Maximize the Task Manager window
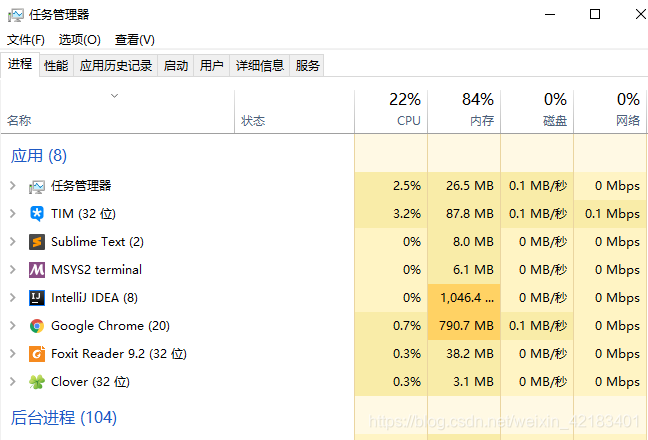The width and height of the screenshot is (648, 440). 595,14
